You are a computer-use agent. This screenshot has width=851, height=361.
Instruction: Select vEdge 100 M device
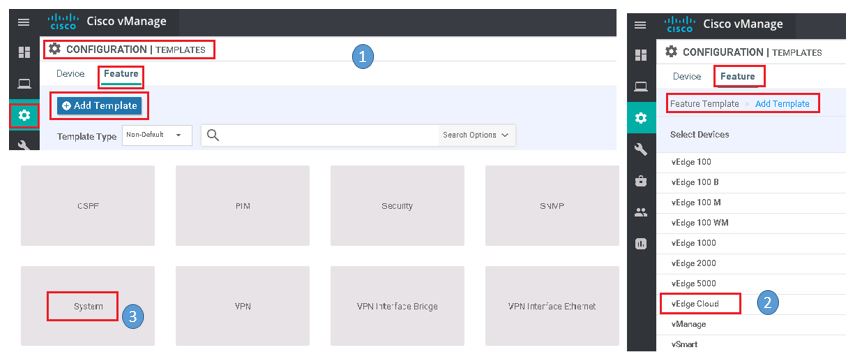tap(752, 202)
